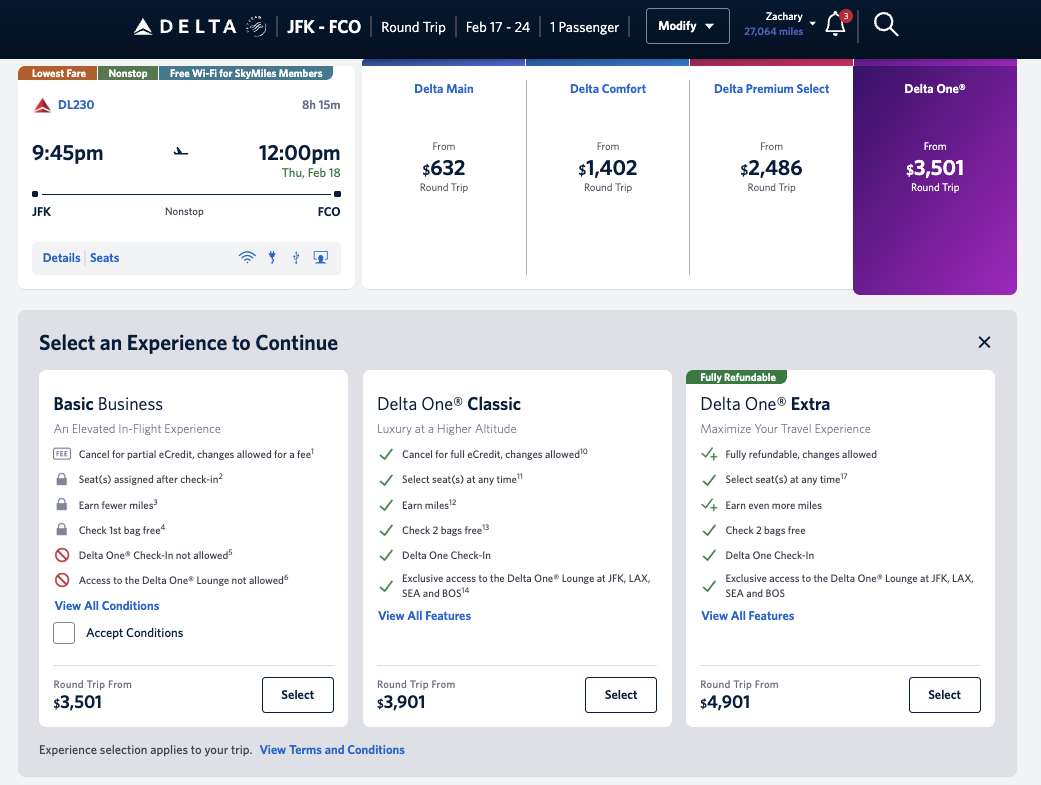Click lock icon beside Seat(s) assigned after check-in
1041x785 pixels.
click(62, 479)
